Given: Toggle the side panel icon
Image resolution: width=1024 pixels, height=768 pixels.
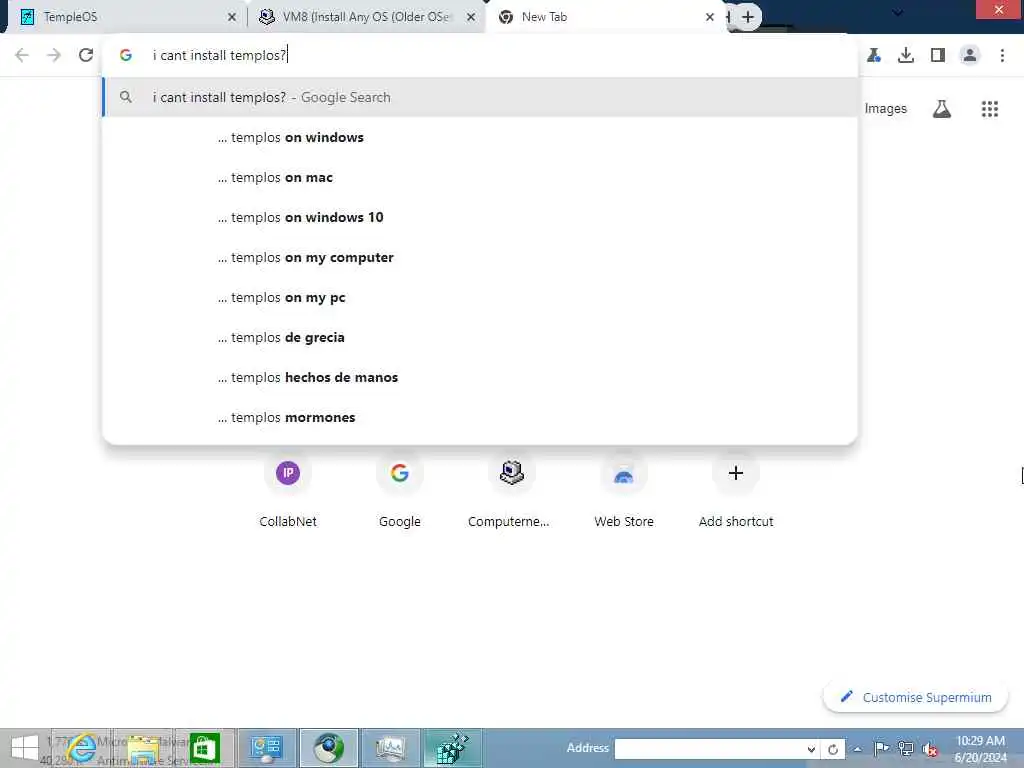Looking at the screenshot, I should coord(938,56).
